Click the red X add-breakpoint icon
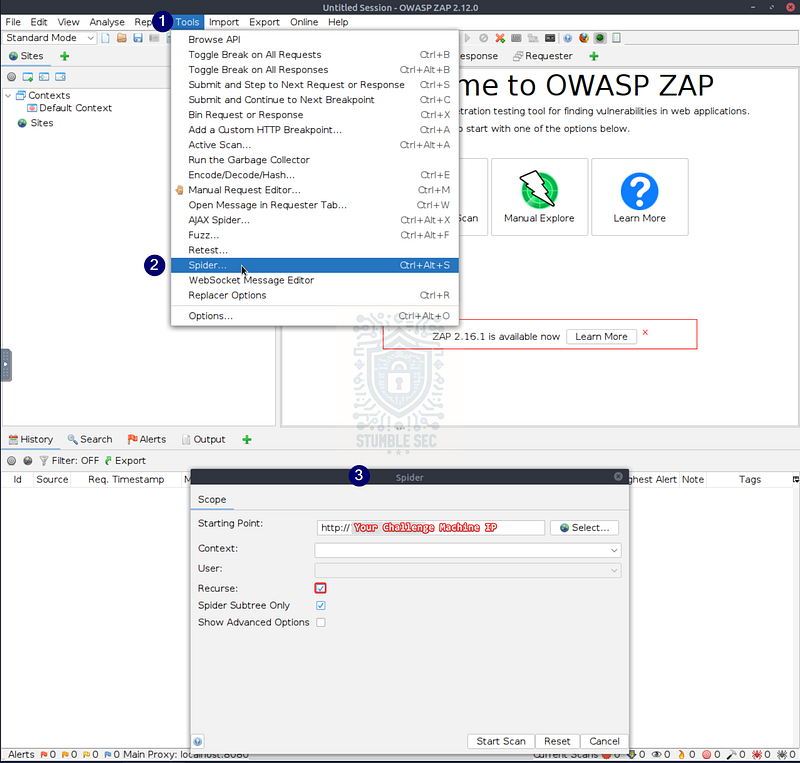Viewport: 800px width, 763px height. click(x=500, y=38)
